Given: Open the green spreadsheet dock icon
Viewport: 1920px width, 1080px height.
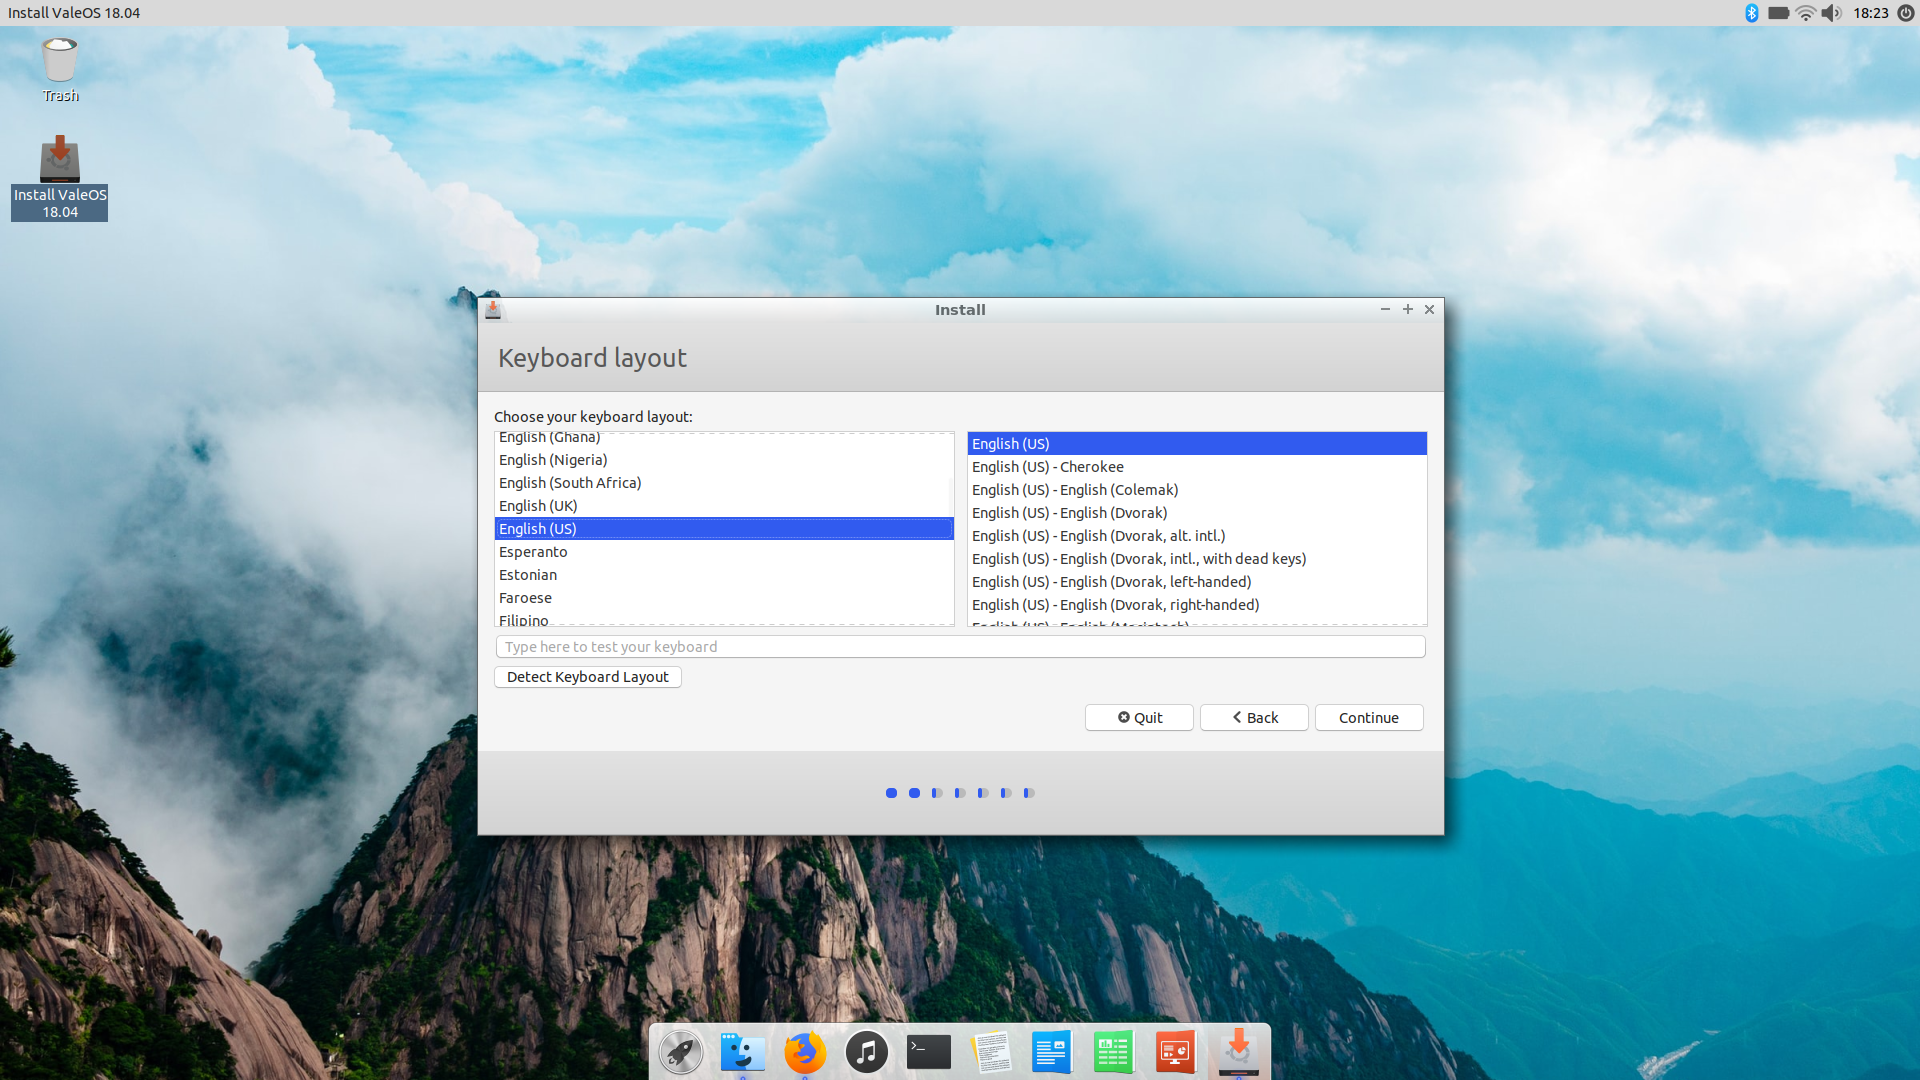Looking at the screenshot, I should point(1114,1052).
